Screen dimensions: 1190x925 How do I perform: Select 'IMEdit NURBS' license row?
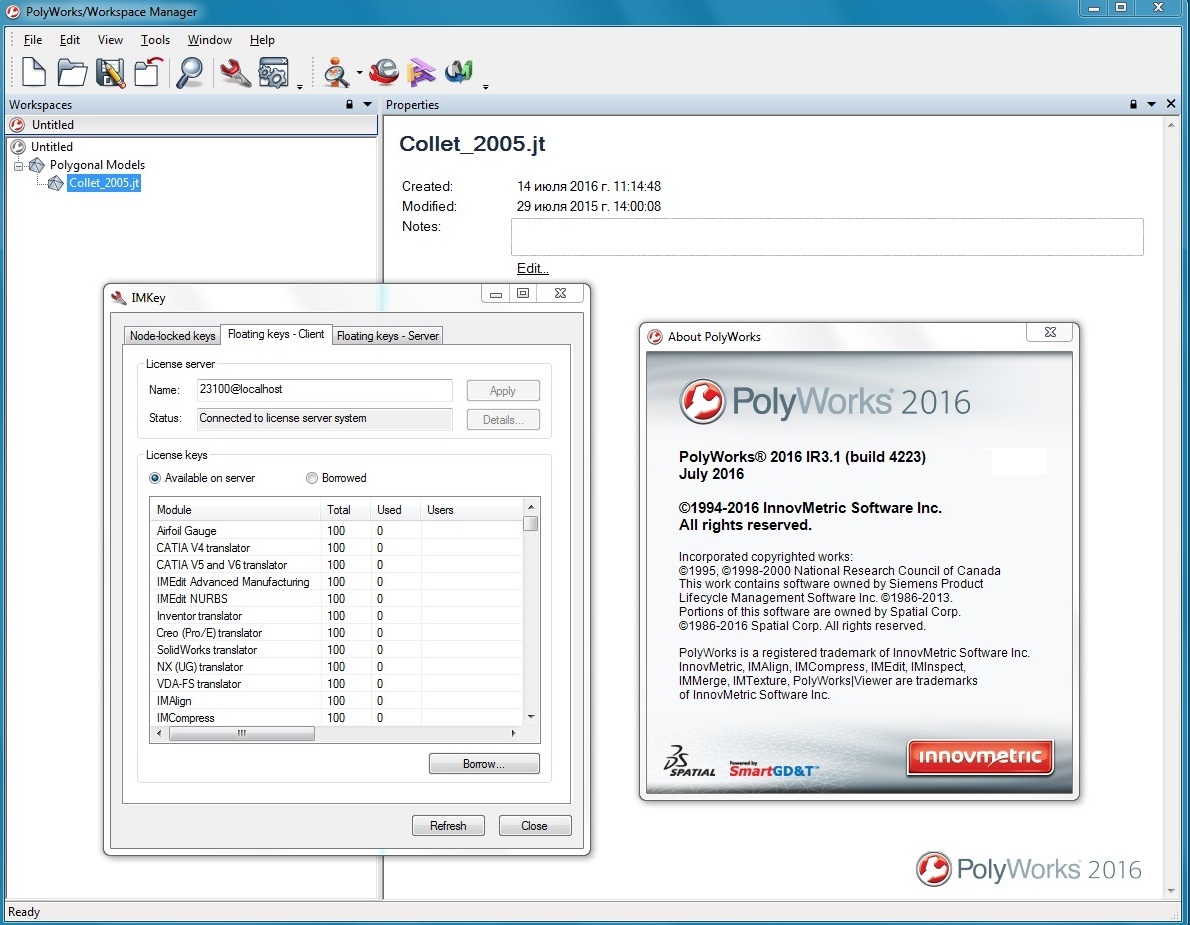336,599
